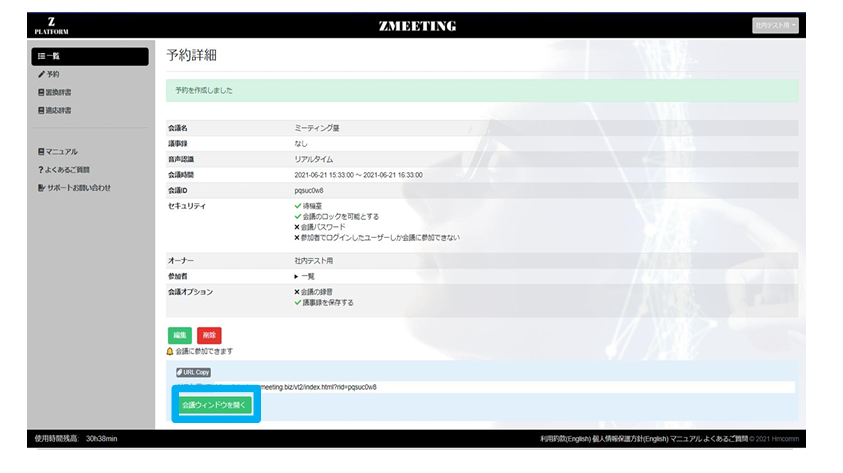Click the check icon beside 議事録を保存する

(x=297, y=303)
